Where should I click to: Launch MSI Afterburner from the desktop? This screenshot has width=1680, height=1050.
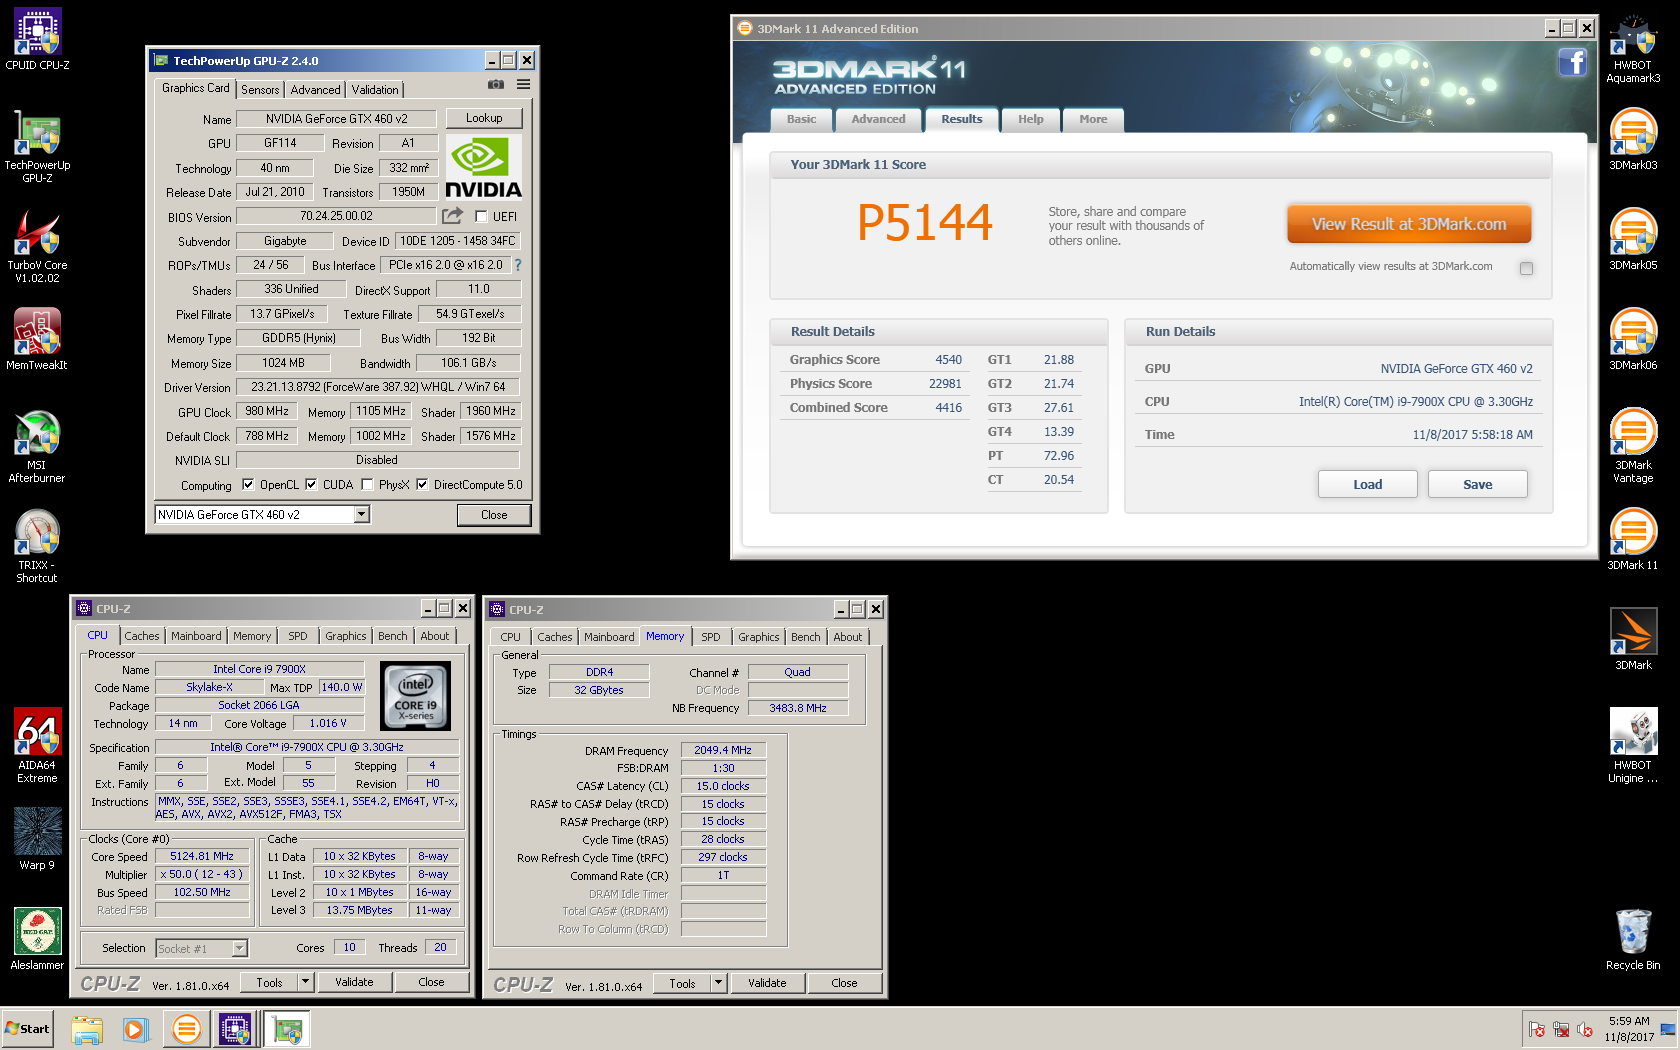[x=37, y=446]
